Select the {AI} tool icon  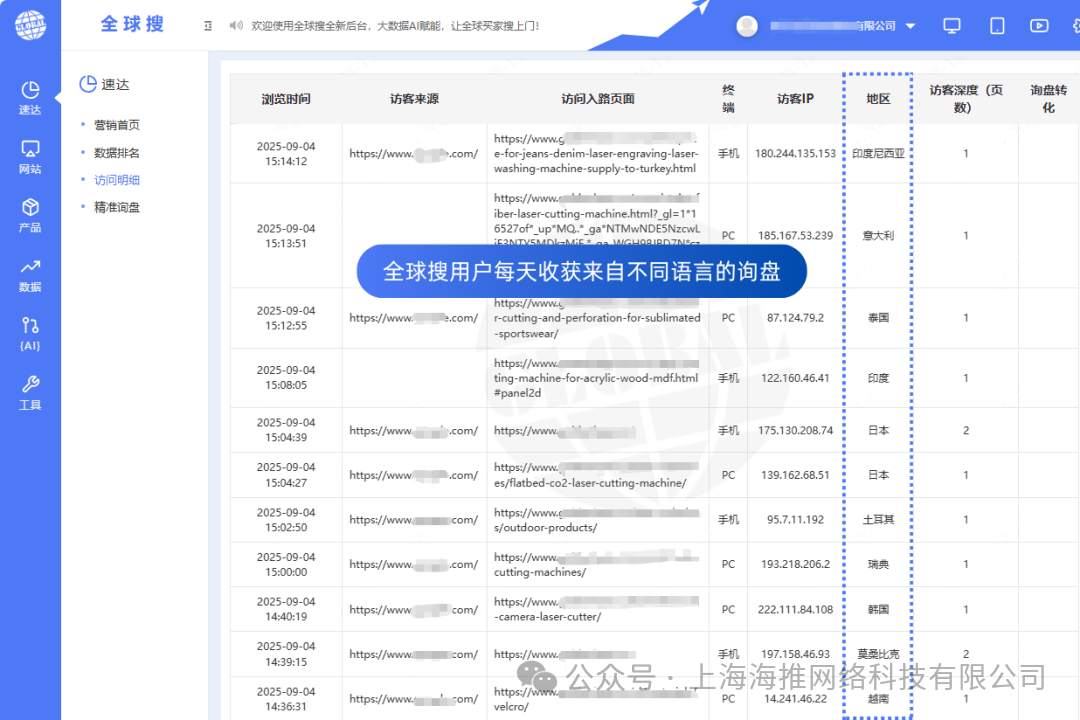(30, 328)
